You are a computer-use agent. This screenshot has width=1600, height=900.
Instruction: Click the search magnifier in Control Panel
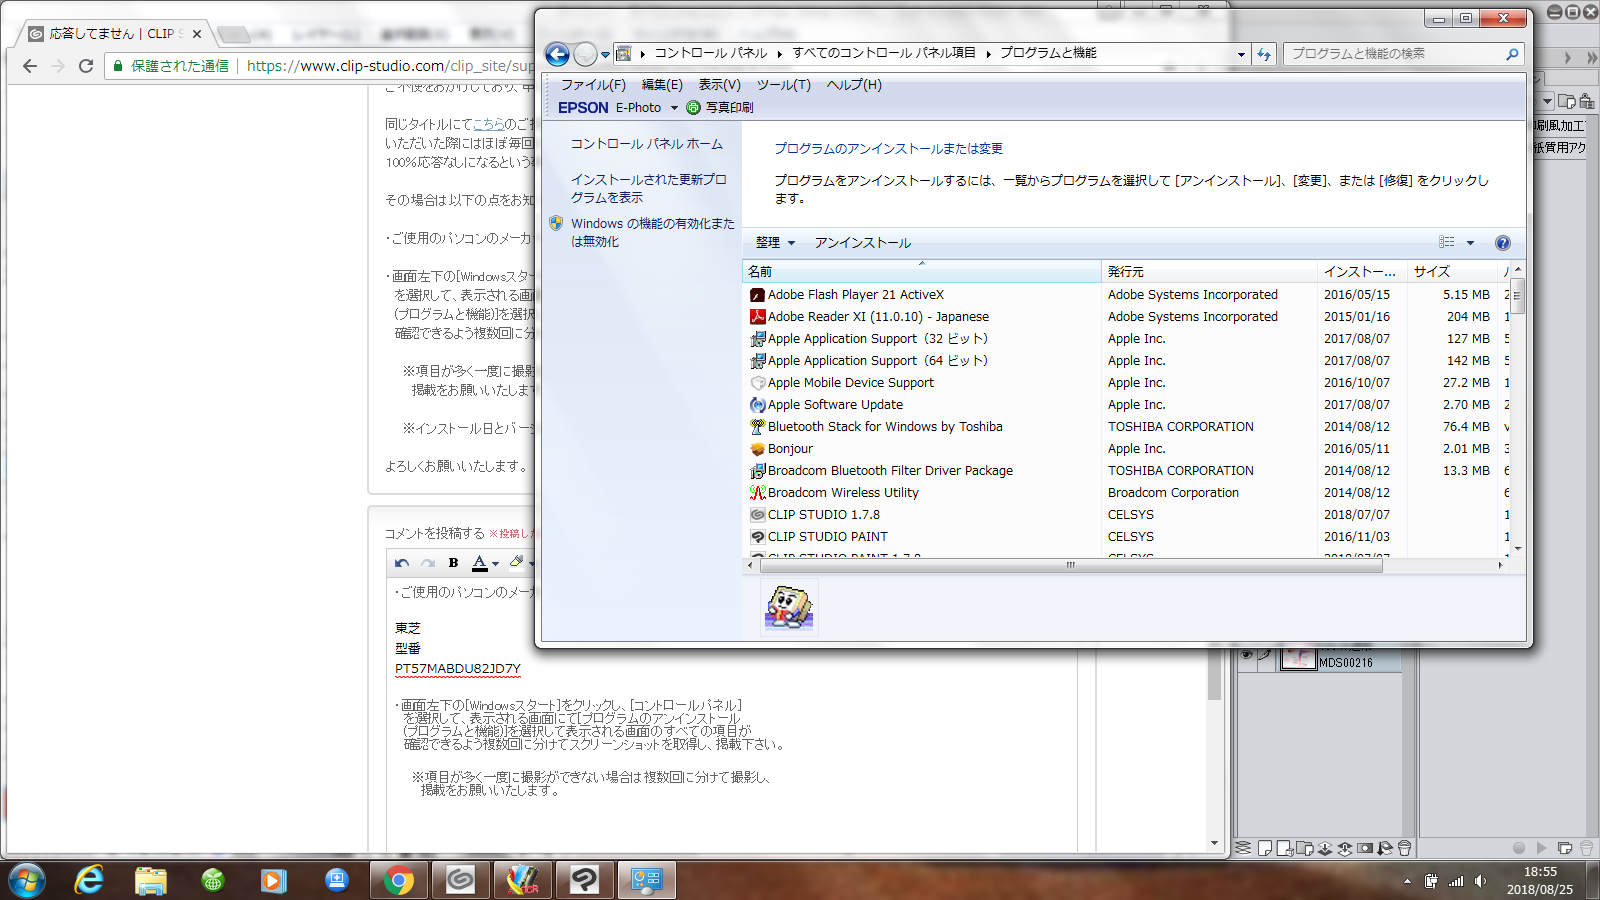[1512, 54]
